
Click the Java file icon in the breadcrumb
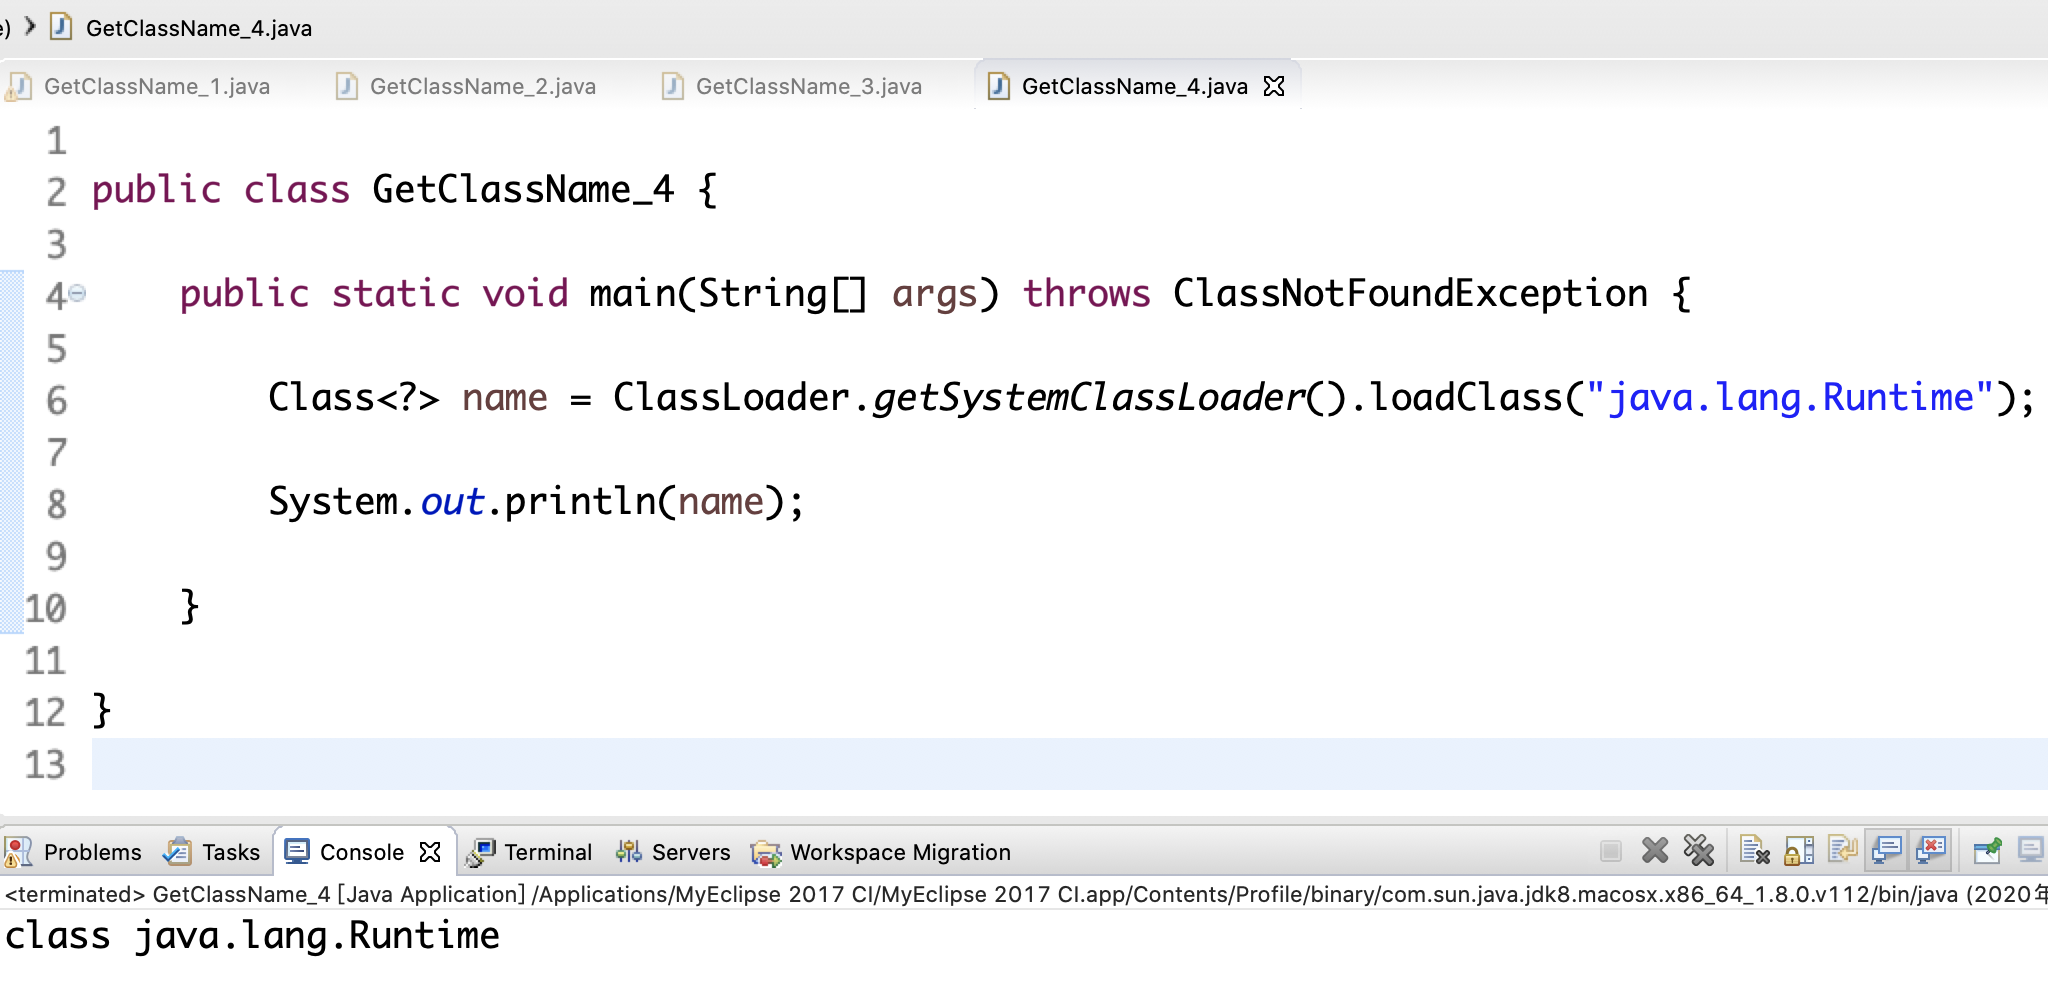[x=61, y=27]
